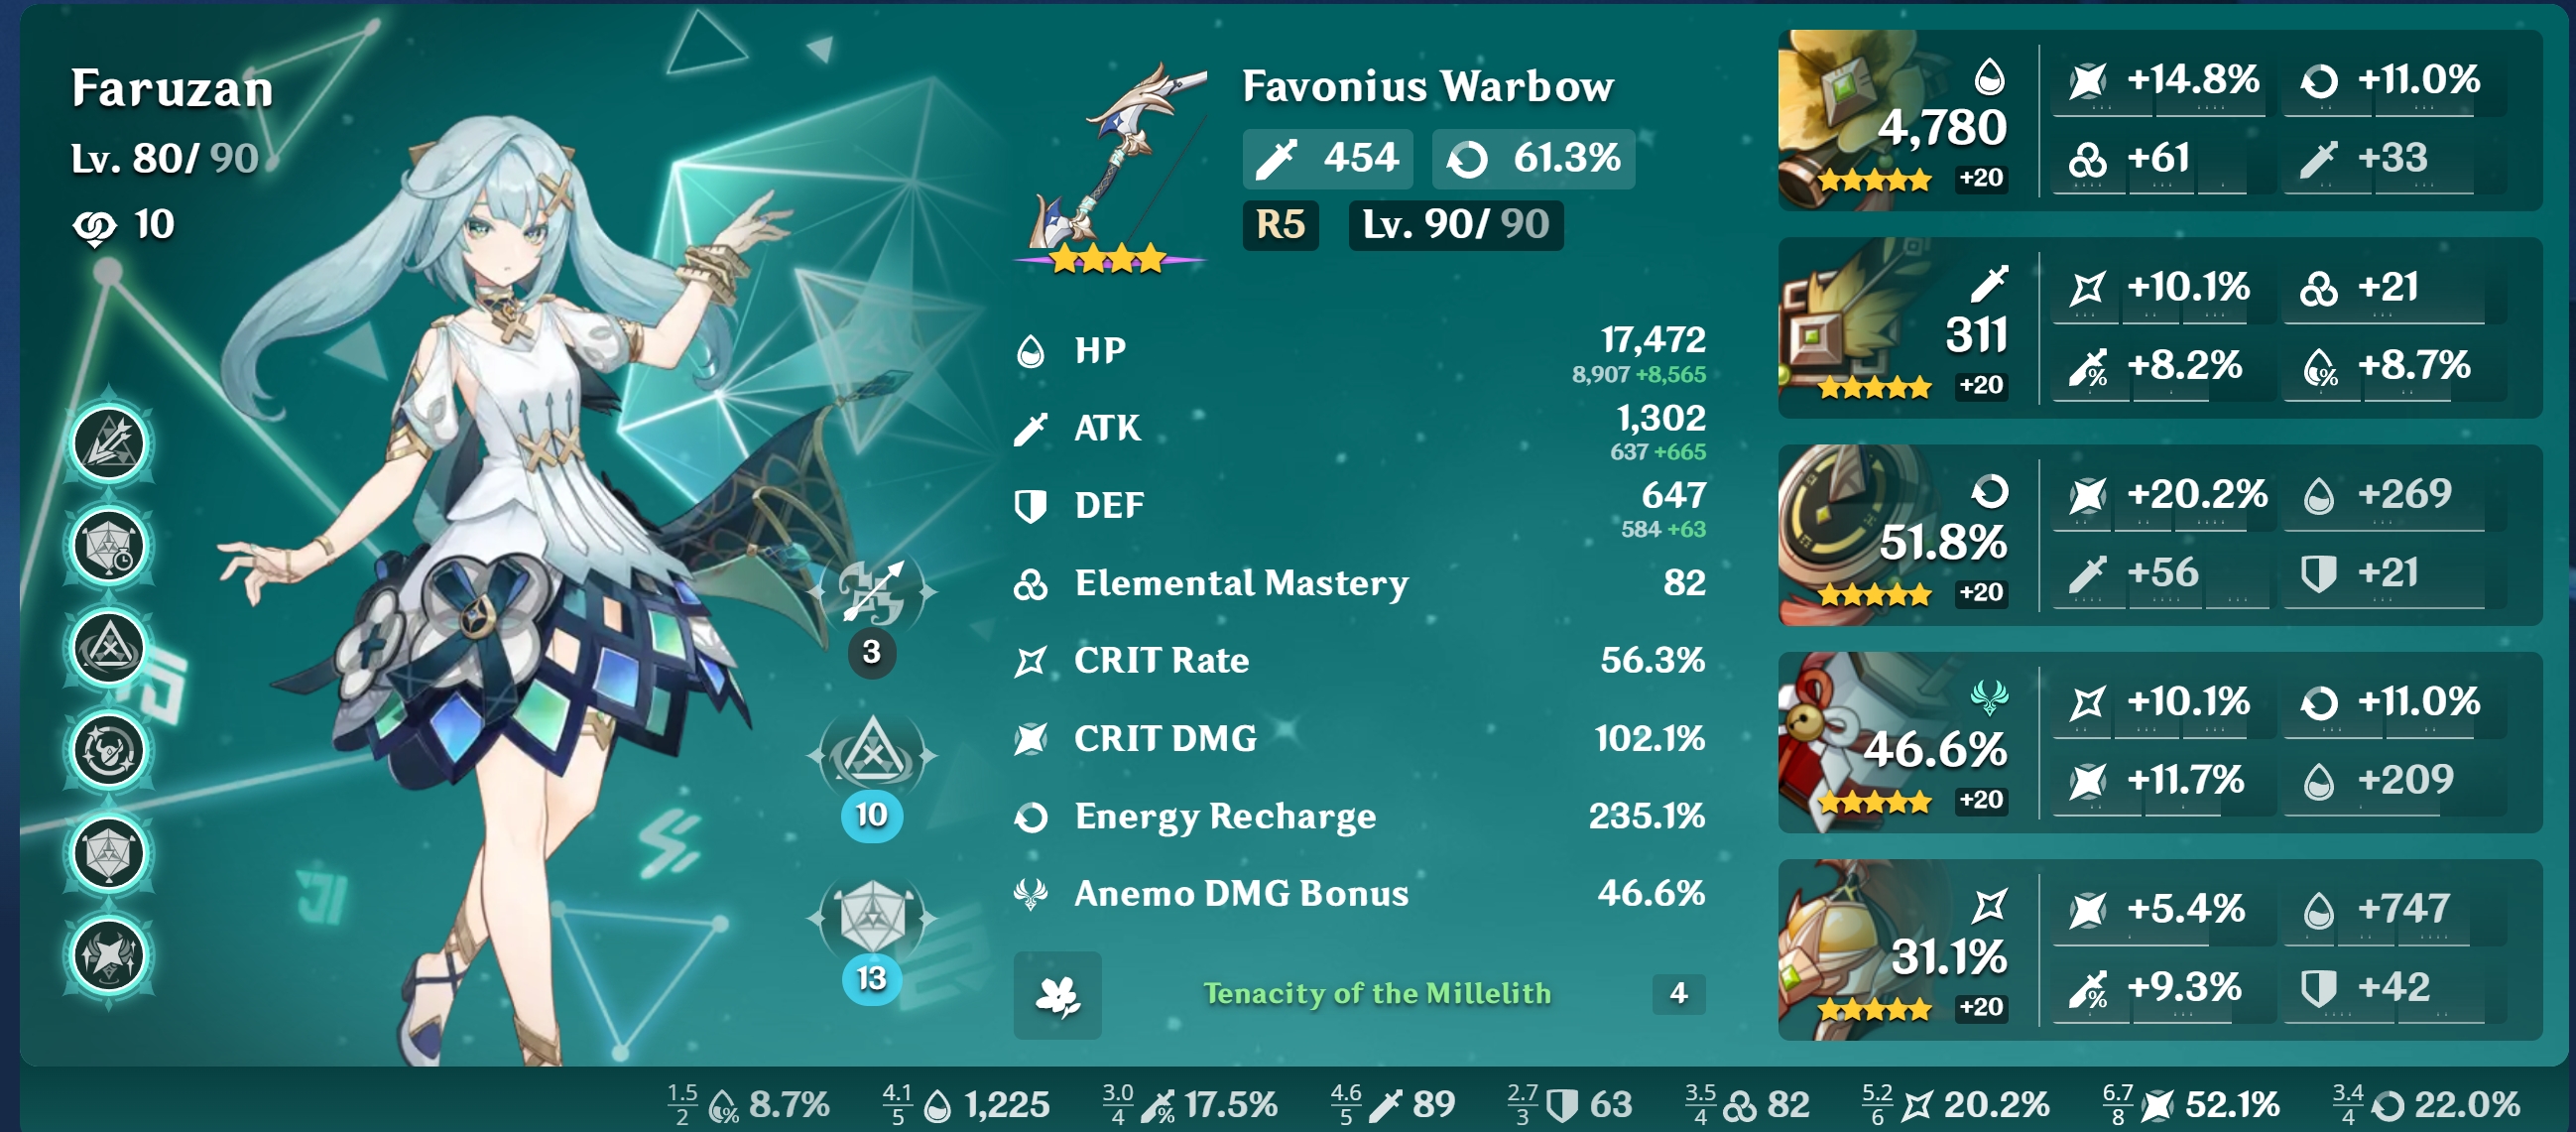Click the R5 refinement badge
The width and height of the screenshot is (2576, 1132).
[1280, 224]
